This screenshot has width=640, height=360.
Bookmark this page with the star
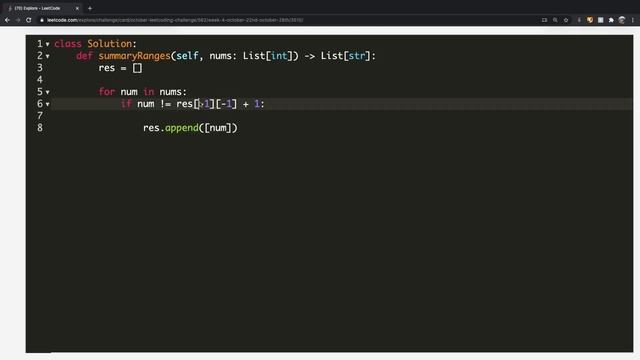566,20
